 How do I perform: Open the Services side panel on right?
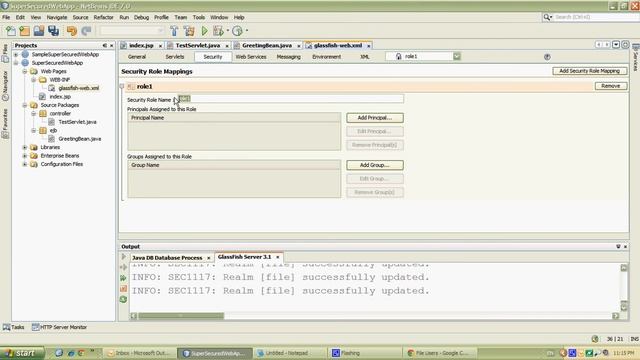coord(636,57)
